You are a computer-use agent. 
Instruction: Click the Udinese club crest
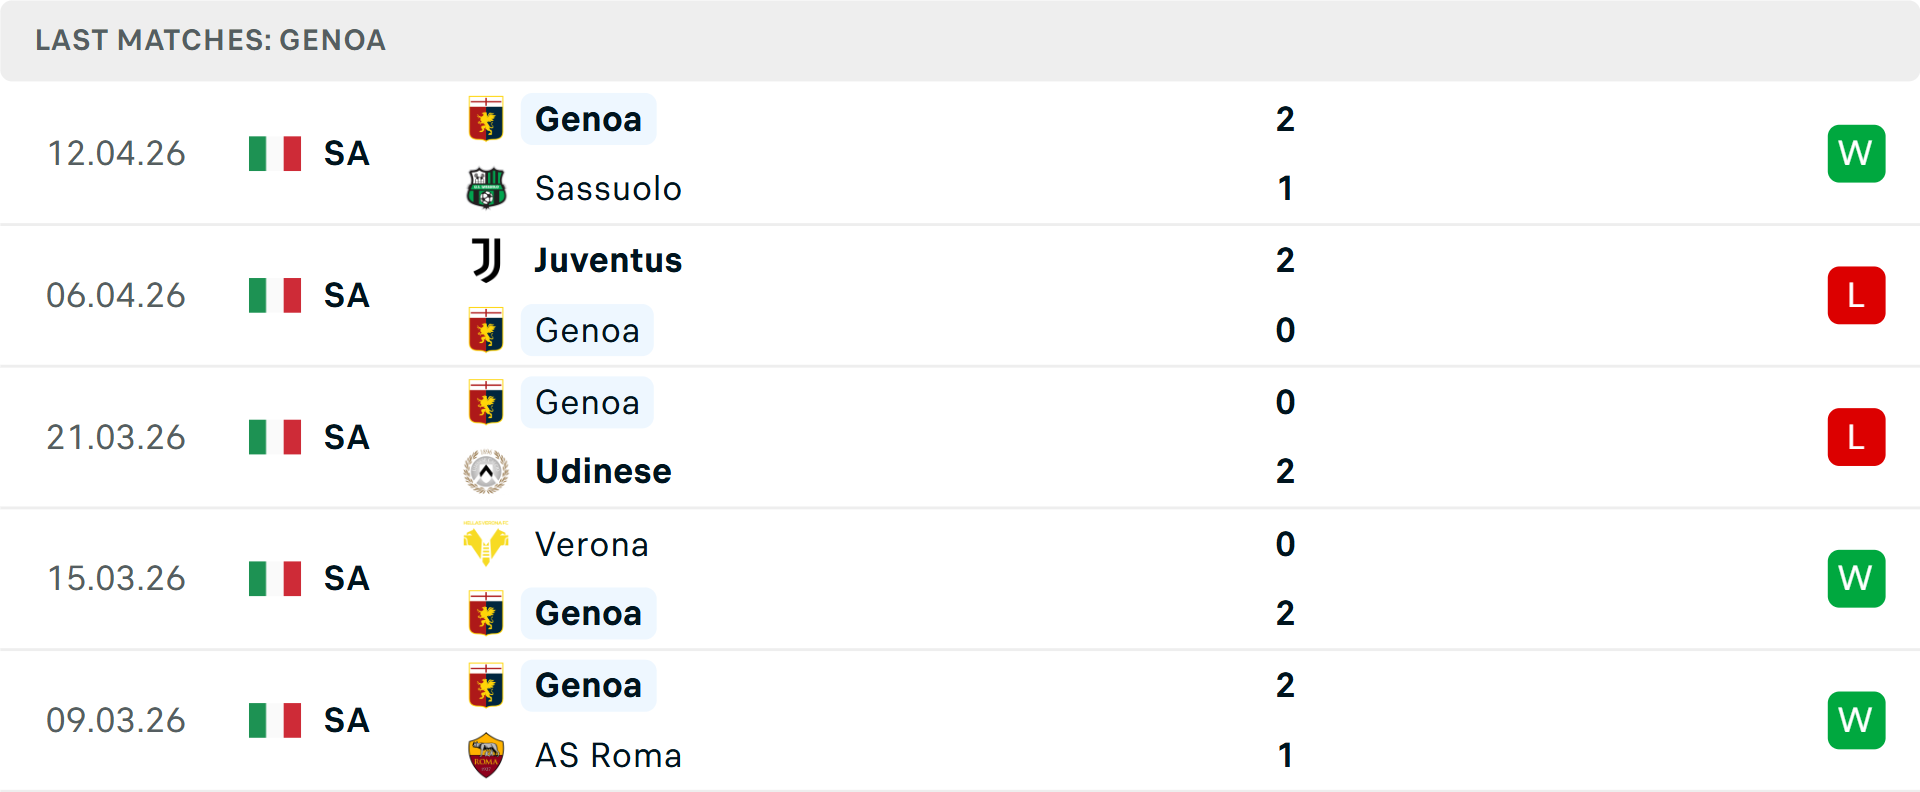[x=486, y=471]
